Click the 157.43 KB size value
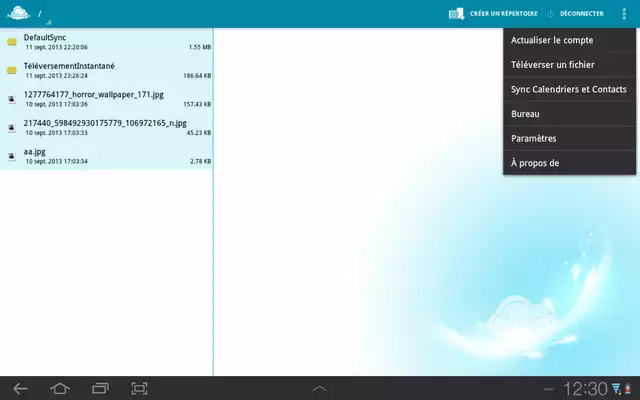This screenshot has height=400, width=640. [x=197, y=104]
